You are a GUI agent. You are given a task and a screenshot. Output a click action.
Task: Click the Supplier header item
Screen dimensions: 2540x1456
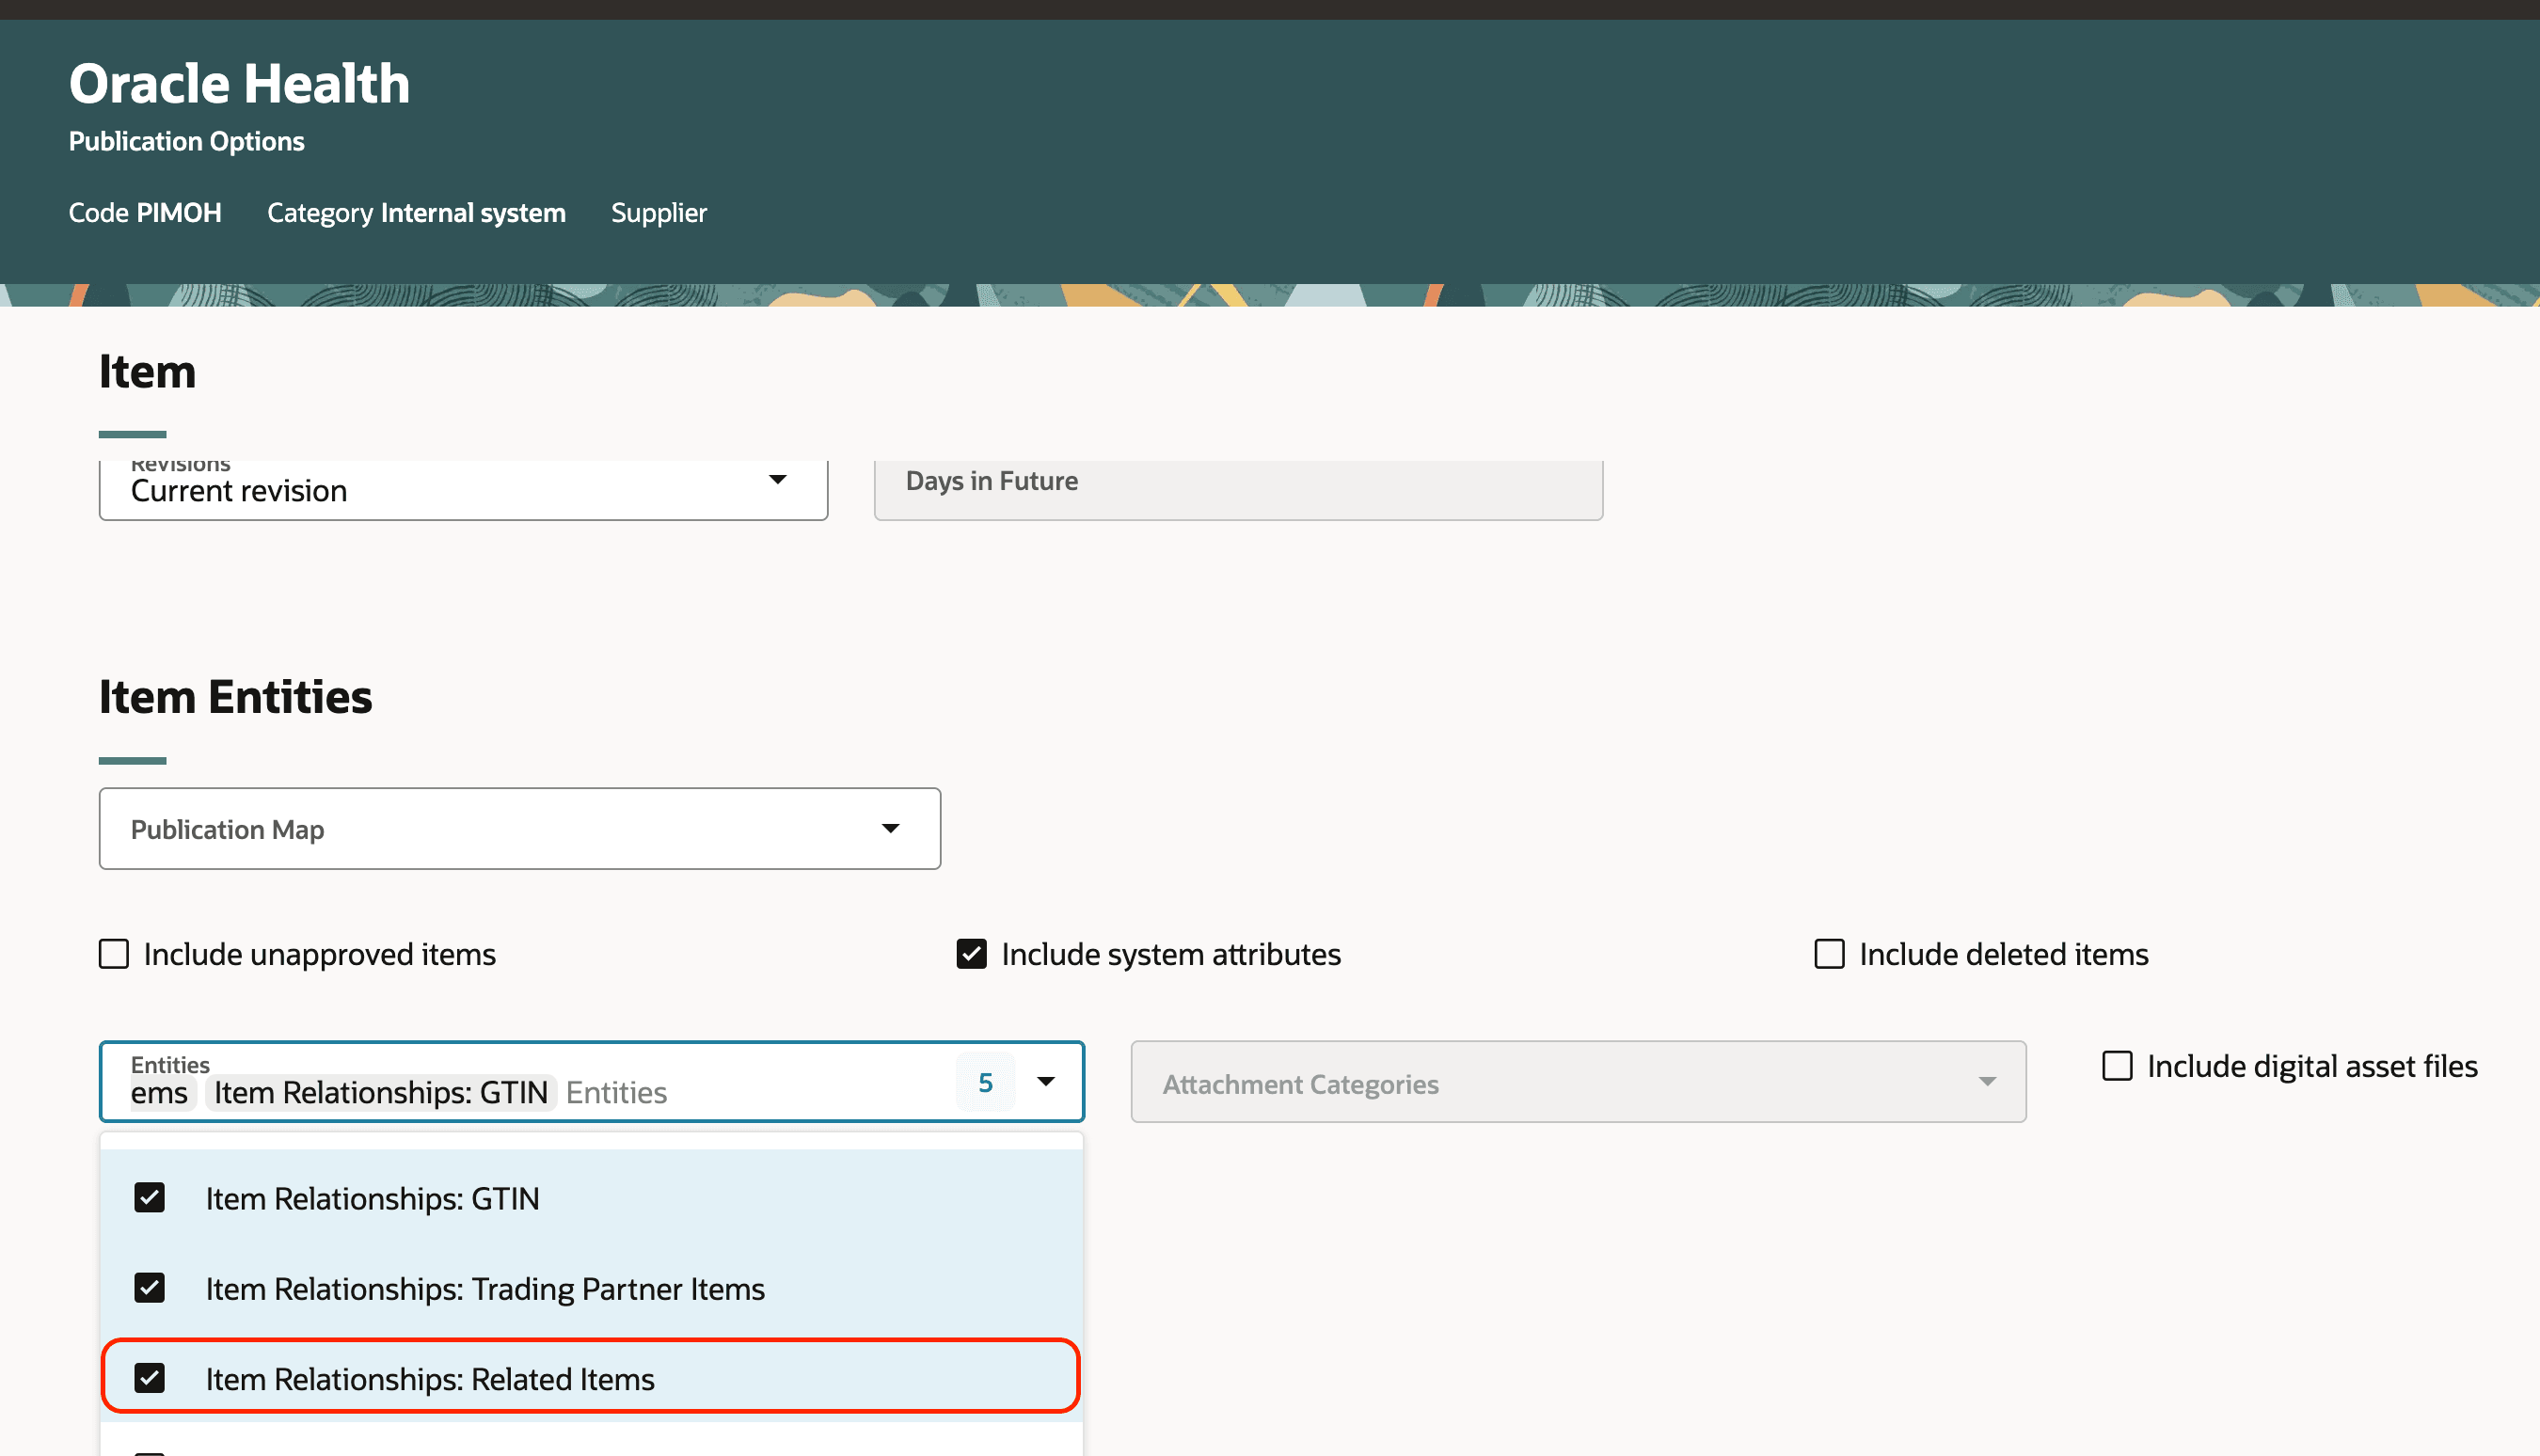click(658, 212)
